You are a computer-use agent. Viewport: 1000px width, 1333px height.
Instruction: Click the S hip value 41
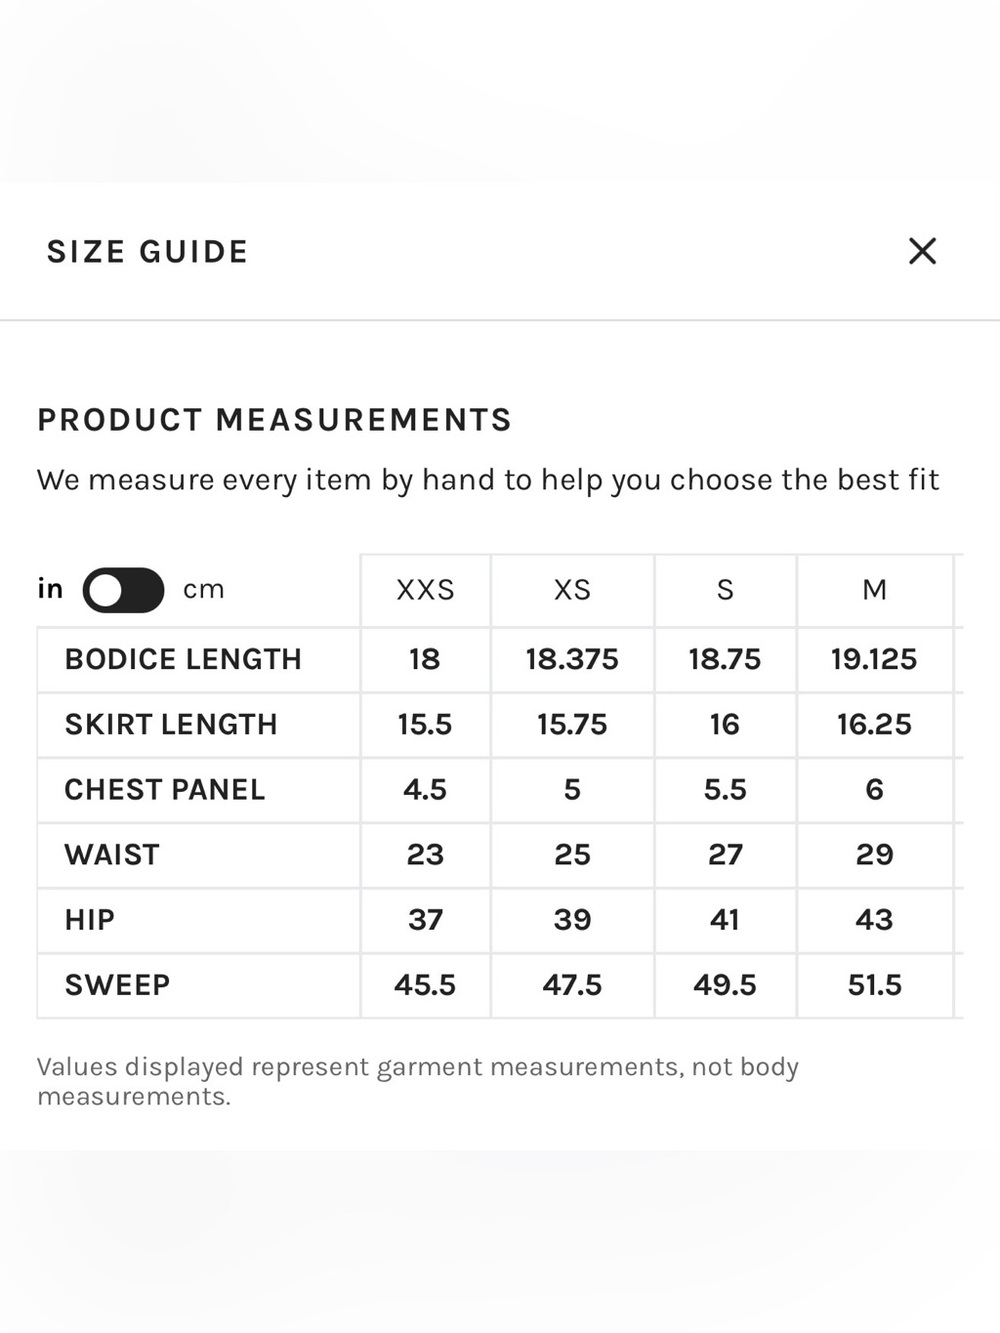(725, 920)
